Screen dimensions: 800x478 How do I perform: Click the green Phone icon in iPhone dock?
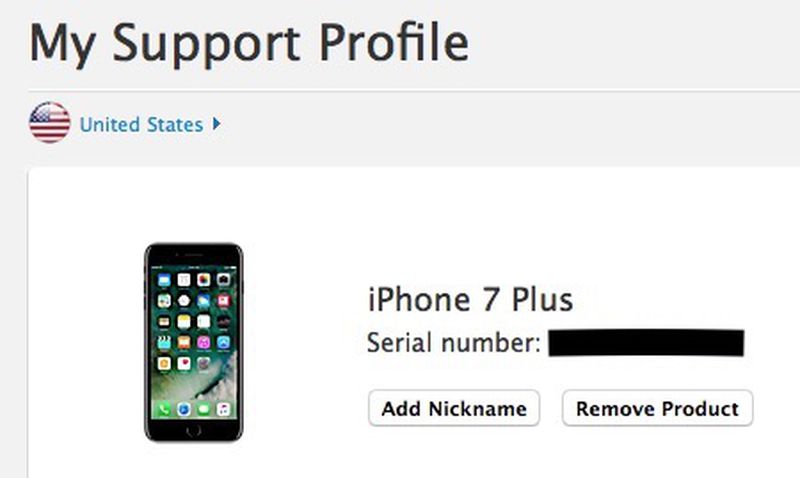click(x=164, y=409)
